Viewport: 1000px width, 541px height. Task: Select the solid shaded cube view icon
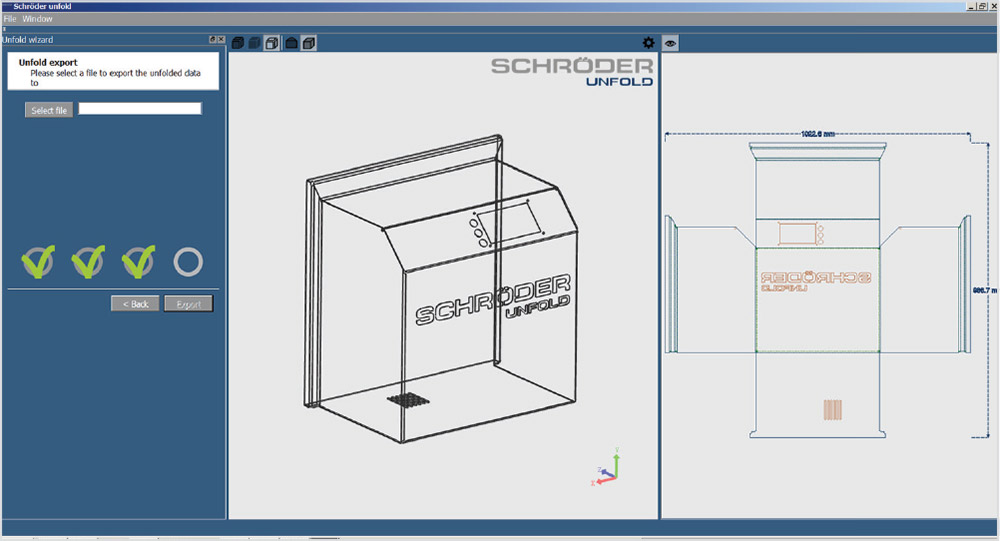pyautogui.click(x=238, y=43)
